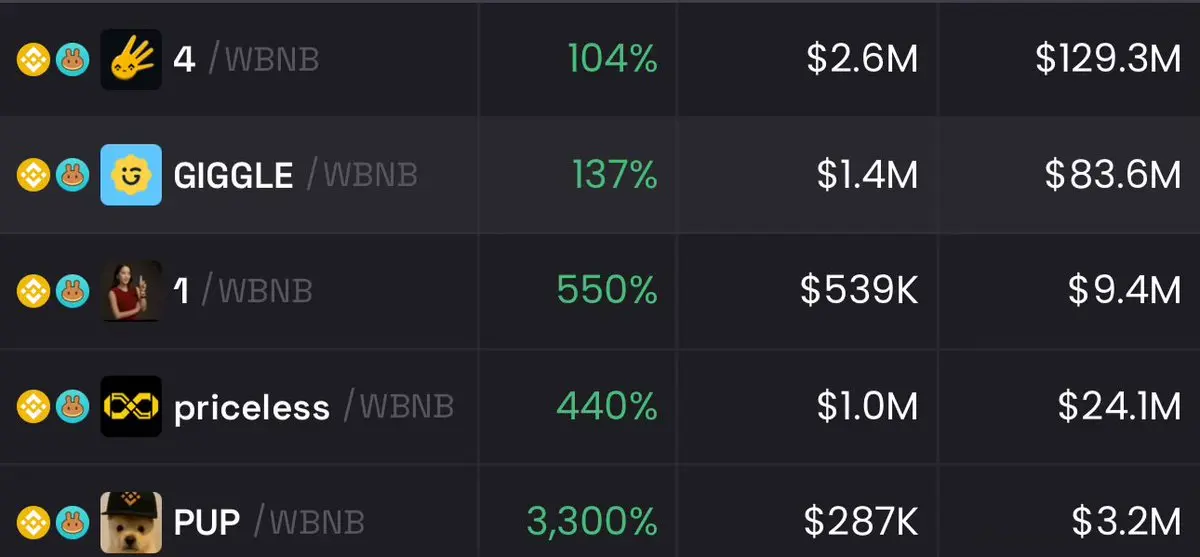This screenshot has width=1200, height=557.
Task: Click the PUP dog with cap icon
Action: point(131,522)
